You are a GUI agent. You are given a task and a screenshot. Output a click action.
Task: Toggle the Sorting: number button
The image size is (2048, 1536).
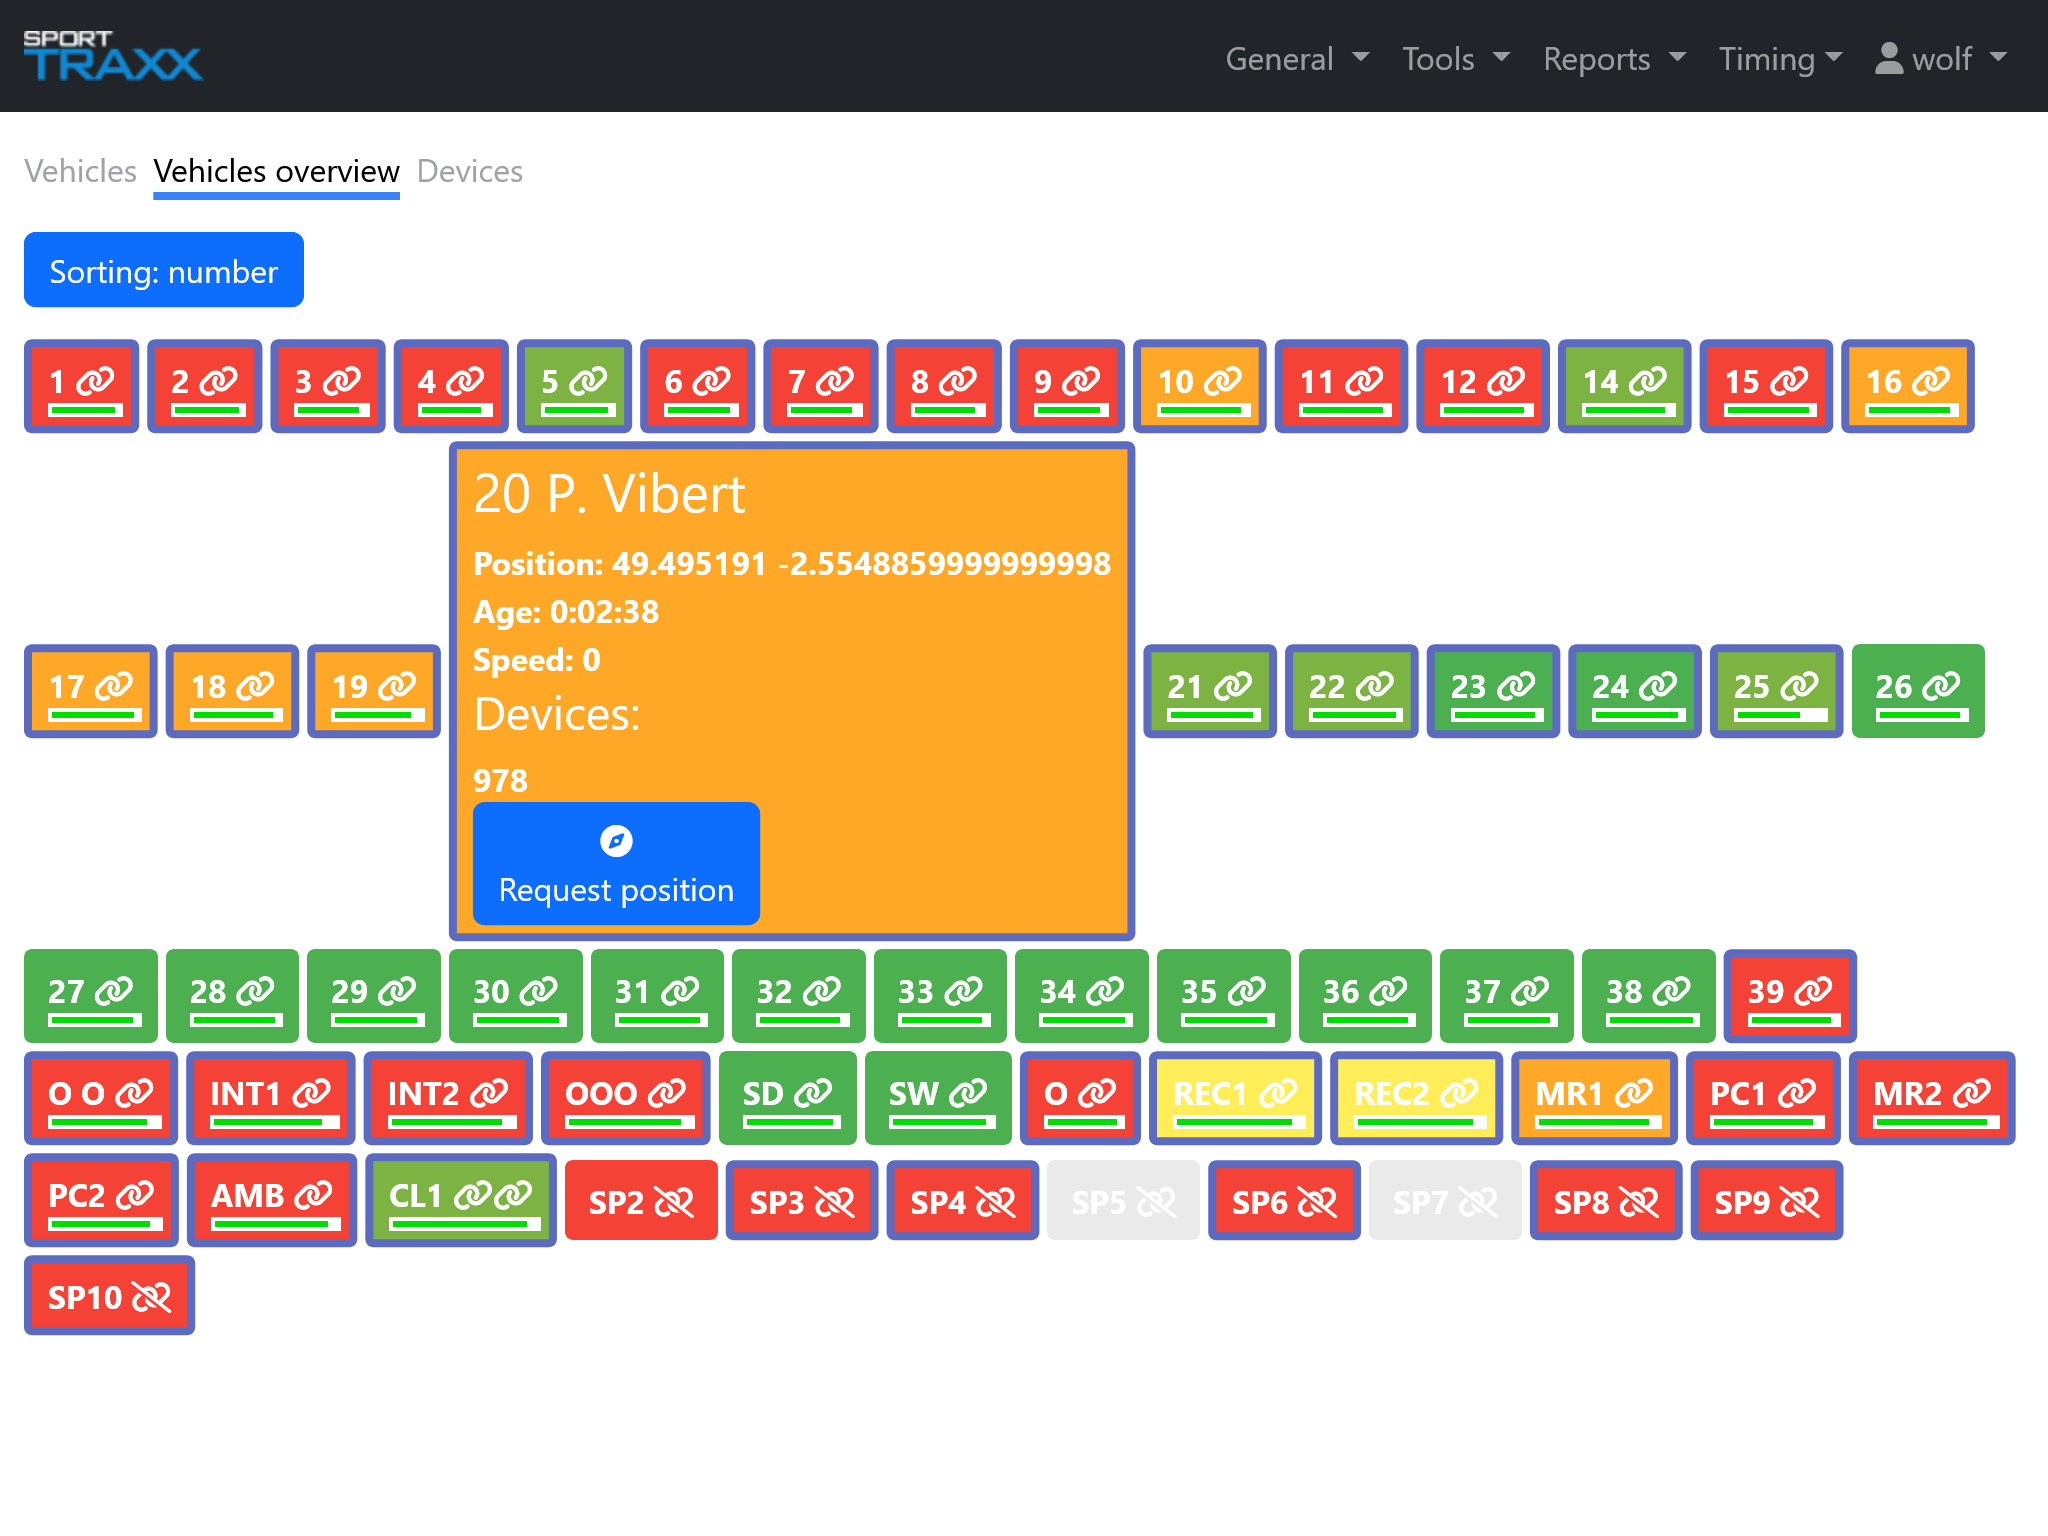(x=164, y=271)
